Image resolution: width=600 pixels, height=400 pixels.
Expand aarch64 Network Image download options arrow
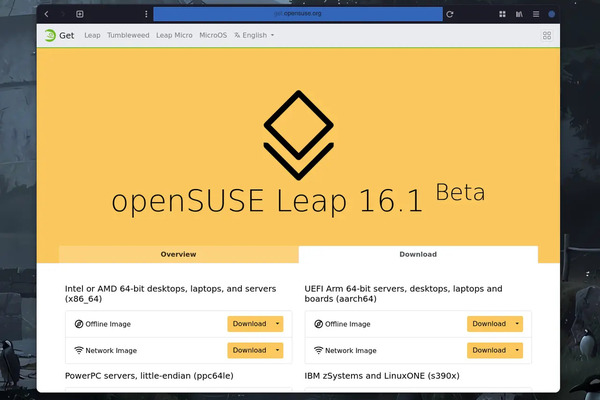tap(517, 350)
